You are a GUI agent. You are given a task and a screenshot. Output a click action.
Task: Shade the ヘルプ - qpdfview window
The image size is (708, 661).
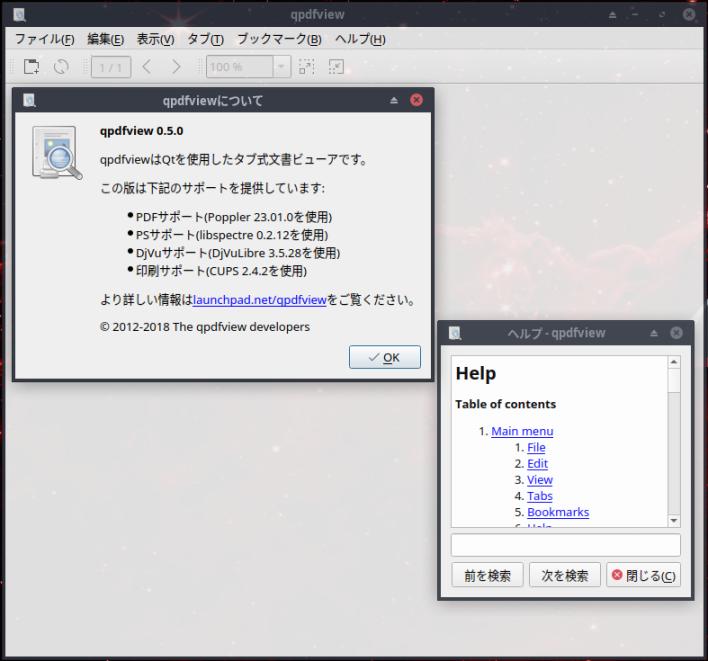(x=653, y=333)
